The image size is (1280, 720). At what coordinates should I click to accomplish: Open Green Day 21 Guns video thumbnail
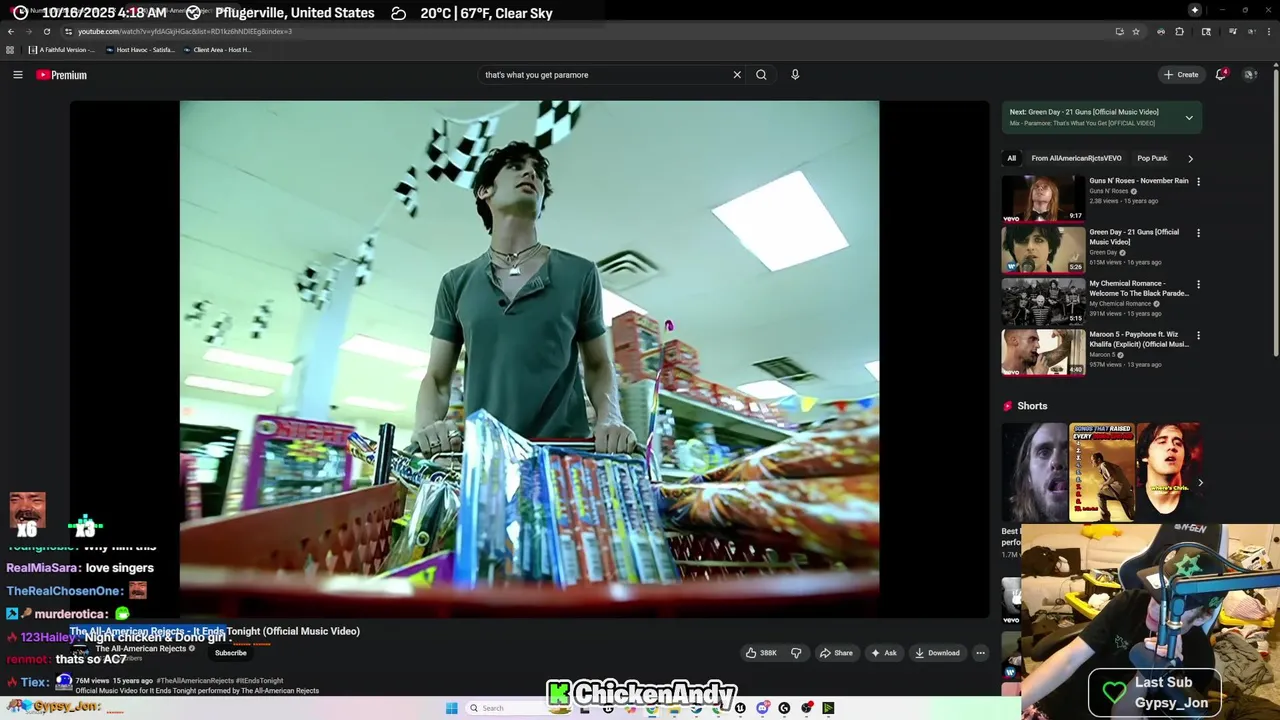[1043, 249]
